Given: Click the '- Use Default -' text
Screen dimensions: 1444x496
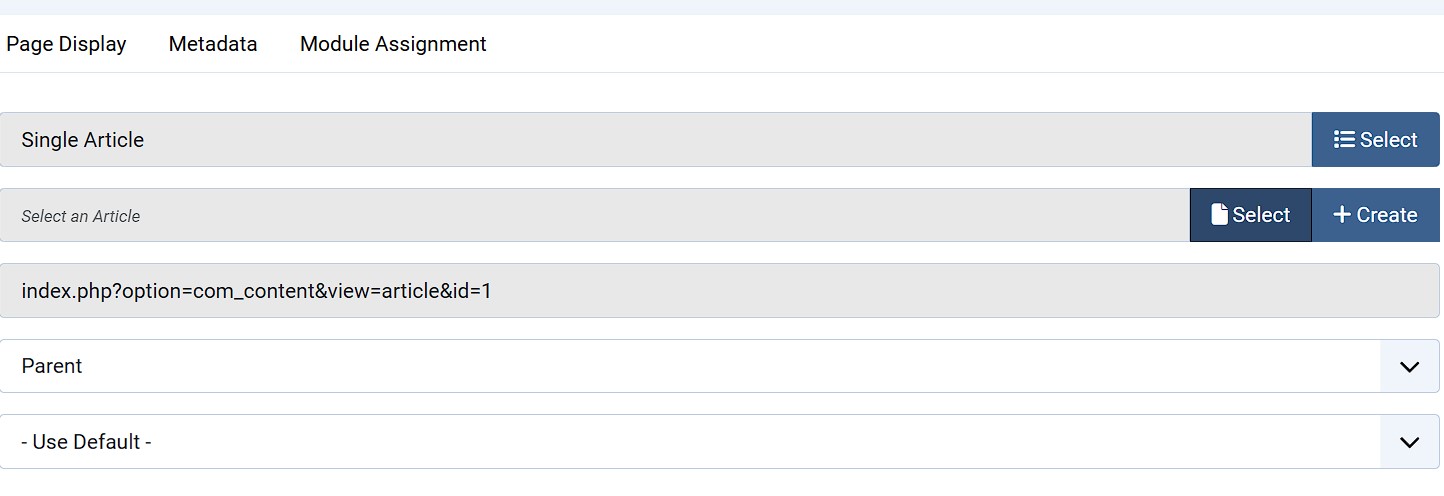Looking at the screenshot, I should [x=86, y=442].
